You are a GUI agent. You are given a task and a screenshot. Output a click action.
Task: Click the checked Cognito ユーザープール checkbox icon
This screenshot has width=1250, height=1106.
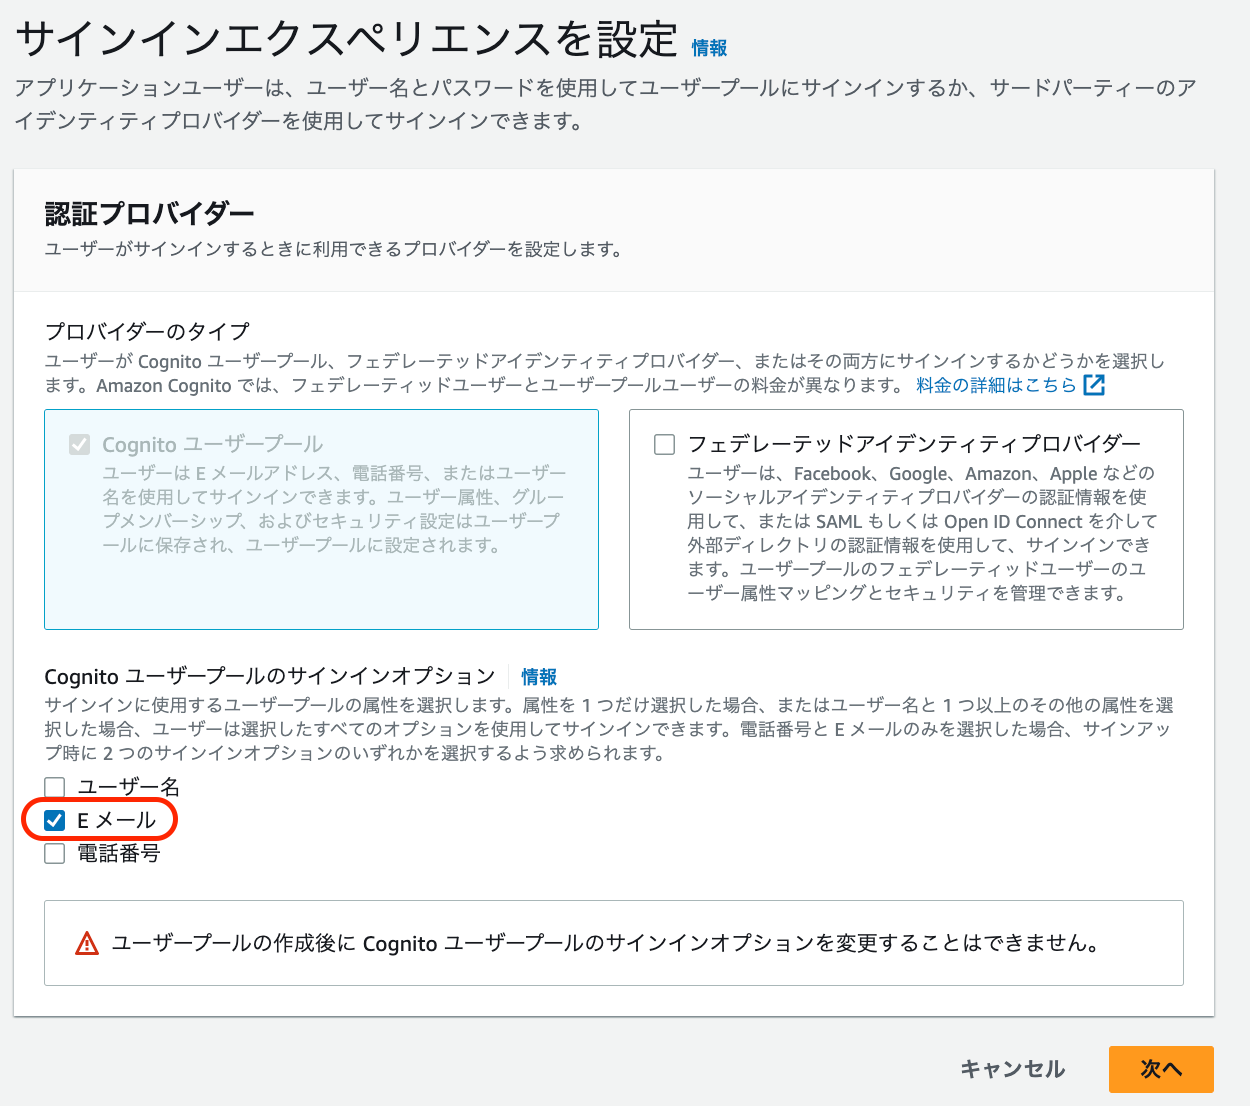point(79,444)
